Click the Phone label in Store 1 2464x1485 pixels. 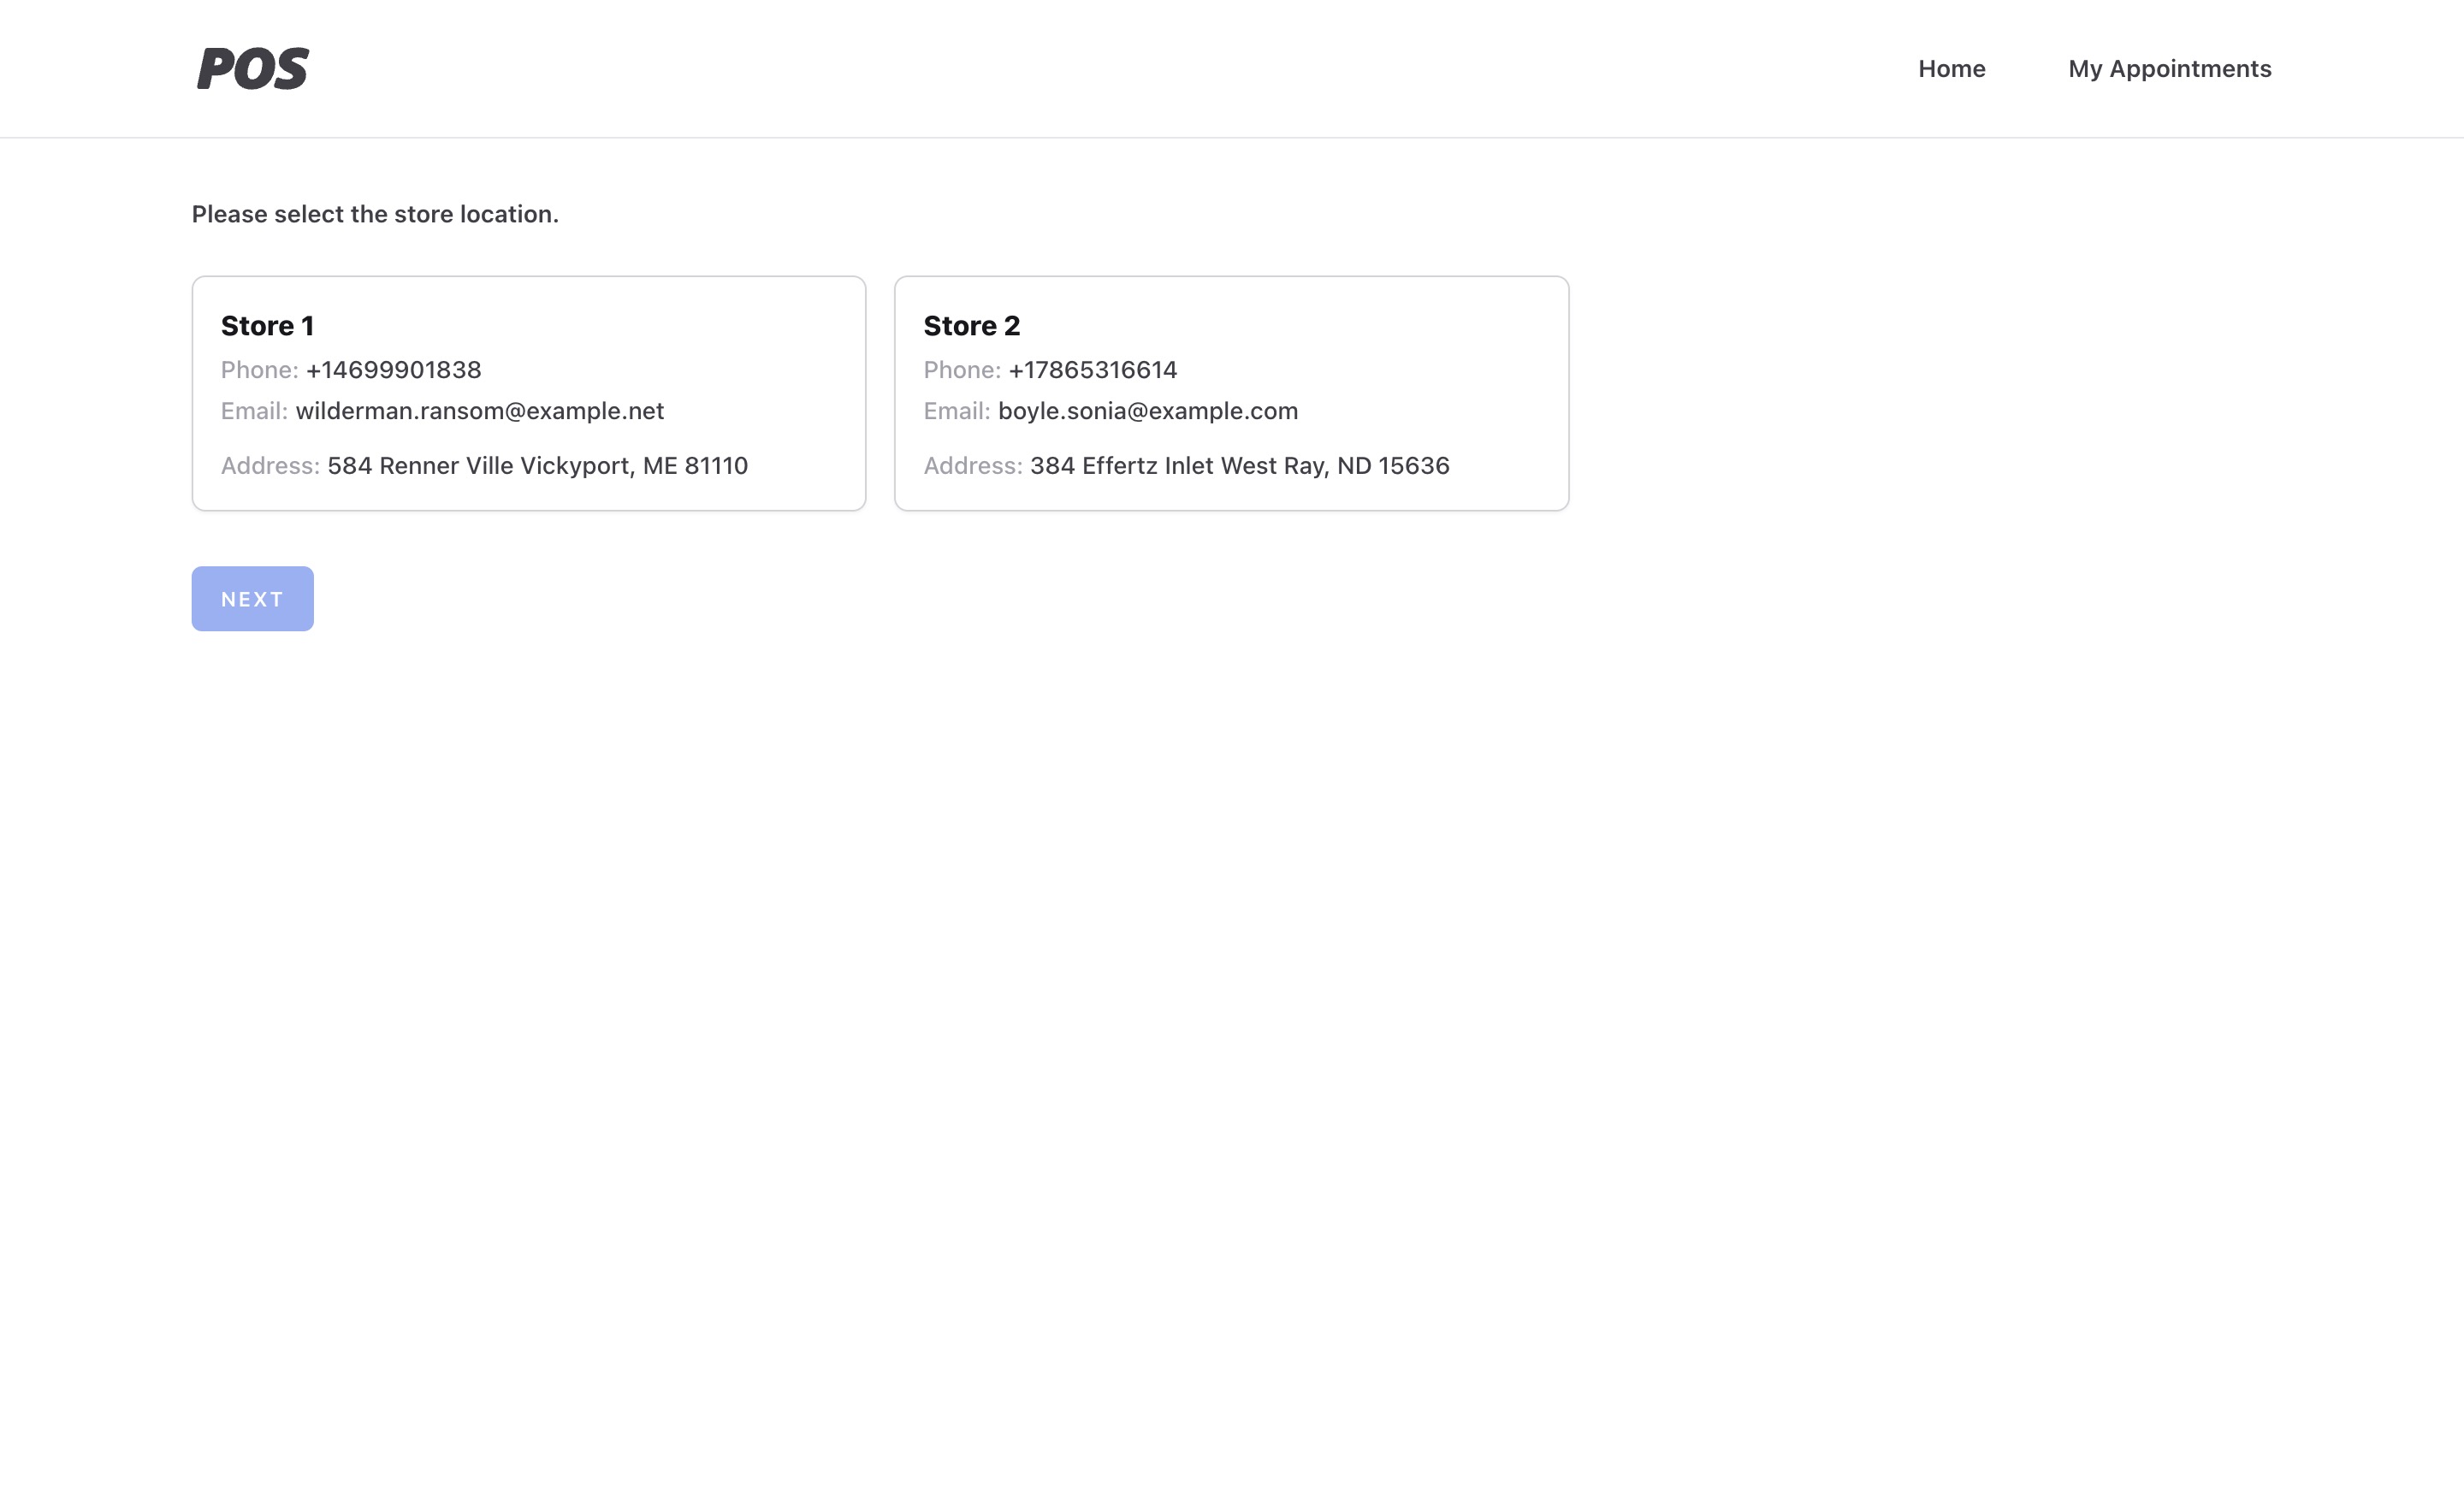259,370
